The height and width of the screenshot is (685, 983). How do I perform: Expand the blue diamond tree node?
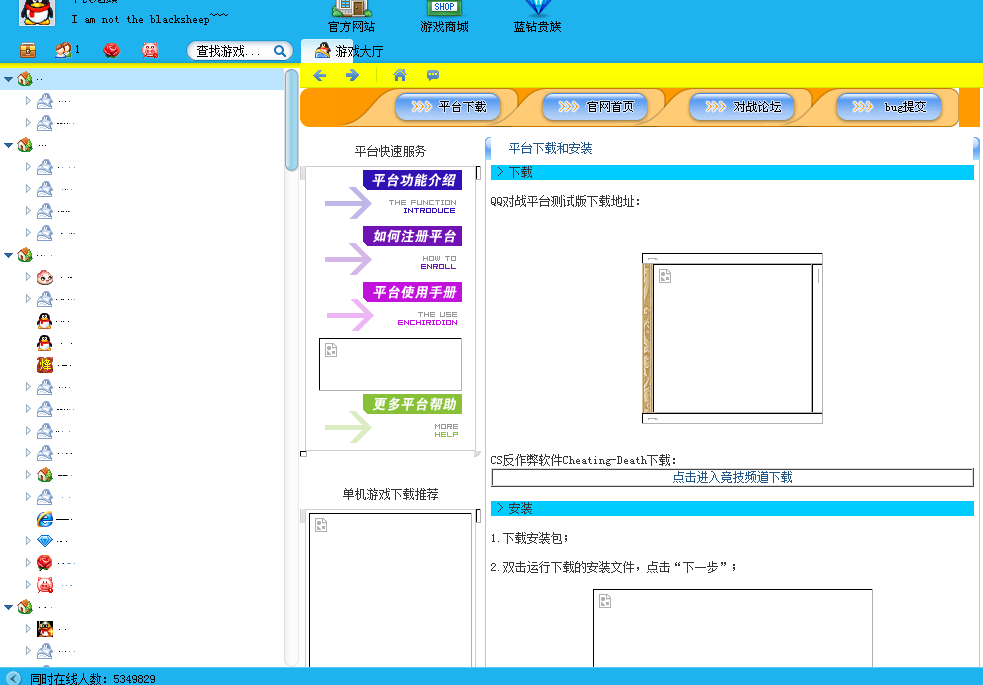point(28,540)
